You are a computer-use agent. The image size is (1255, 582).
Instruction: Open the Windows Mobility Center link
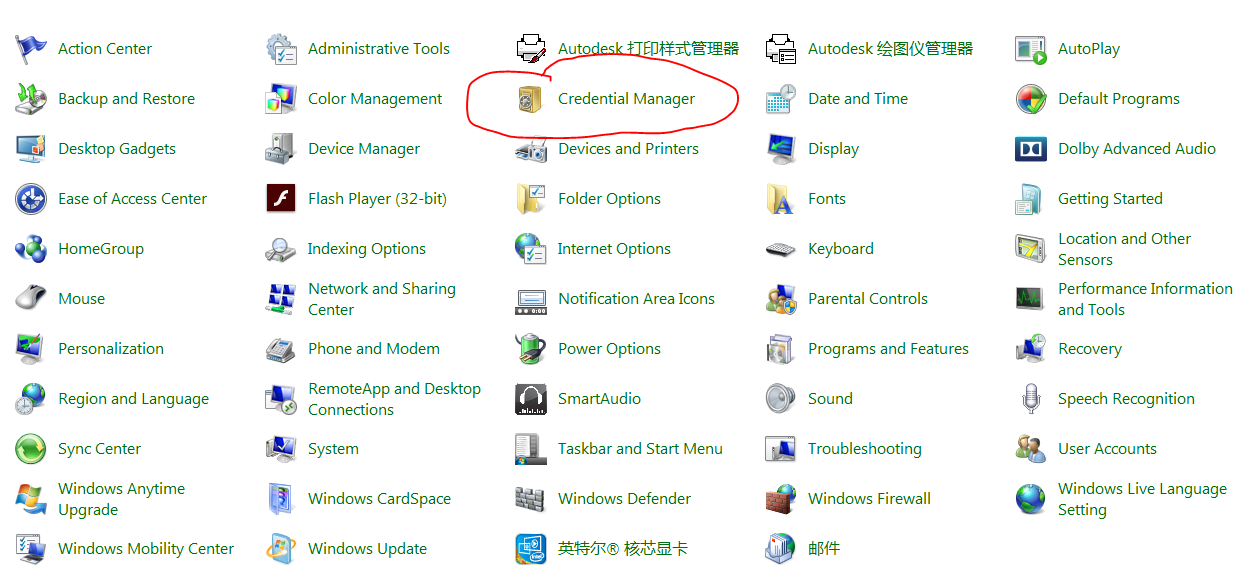[146, 549]
